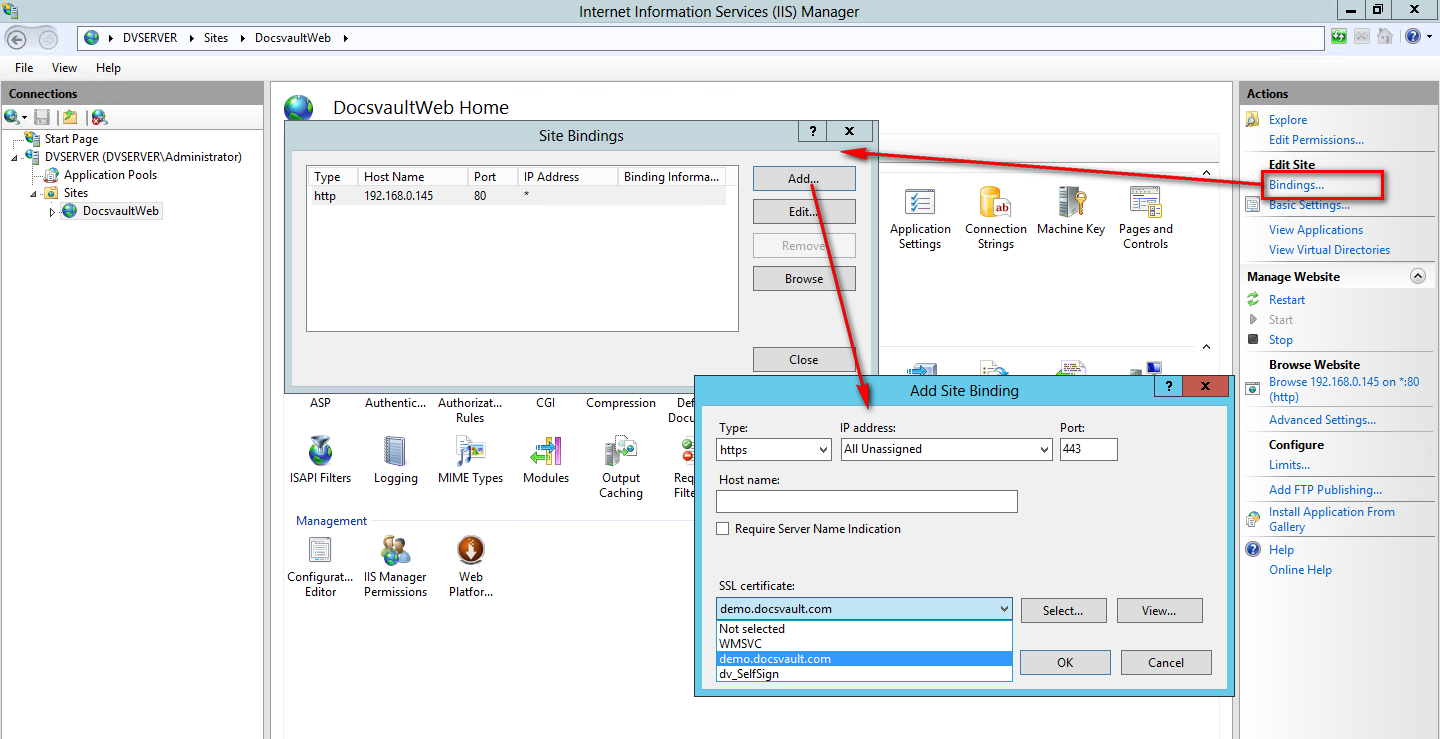Open the ISAPI Filters feature icon
Image resolution: width=1440 pixels, height=739 pixels.
pyautogui.click(x=320, y=453)
